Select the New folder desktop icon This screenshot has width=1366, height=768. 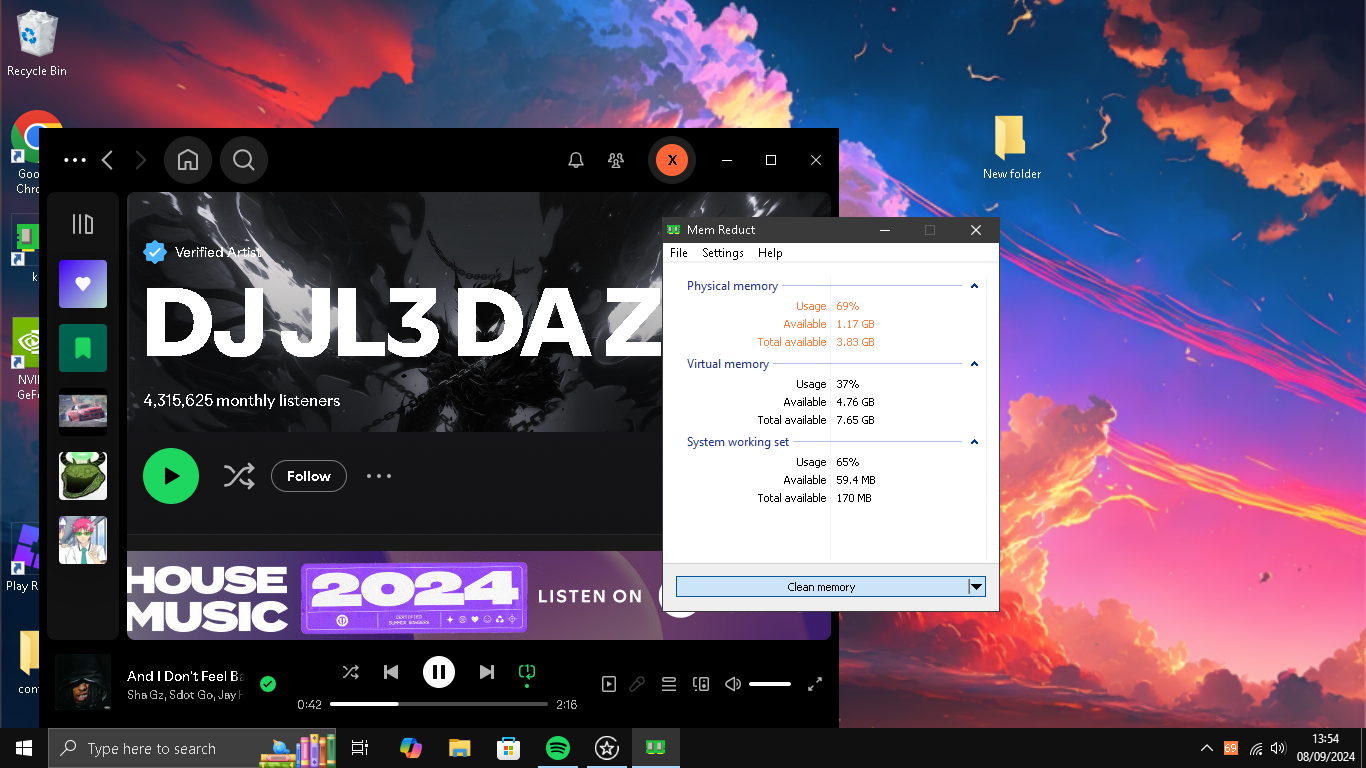point(1011,148)
